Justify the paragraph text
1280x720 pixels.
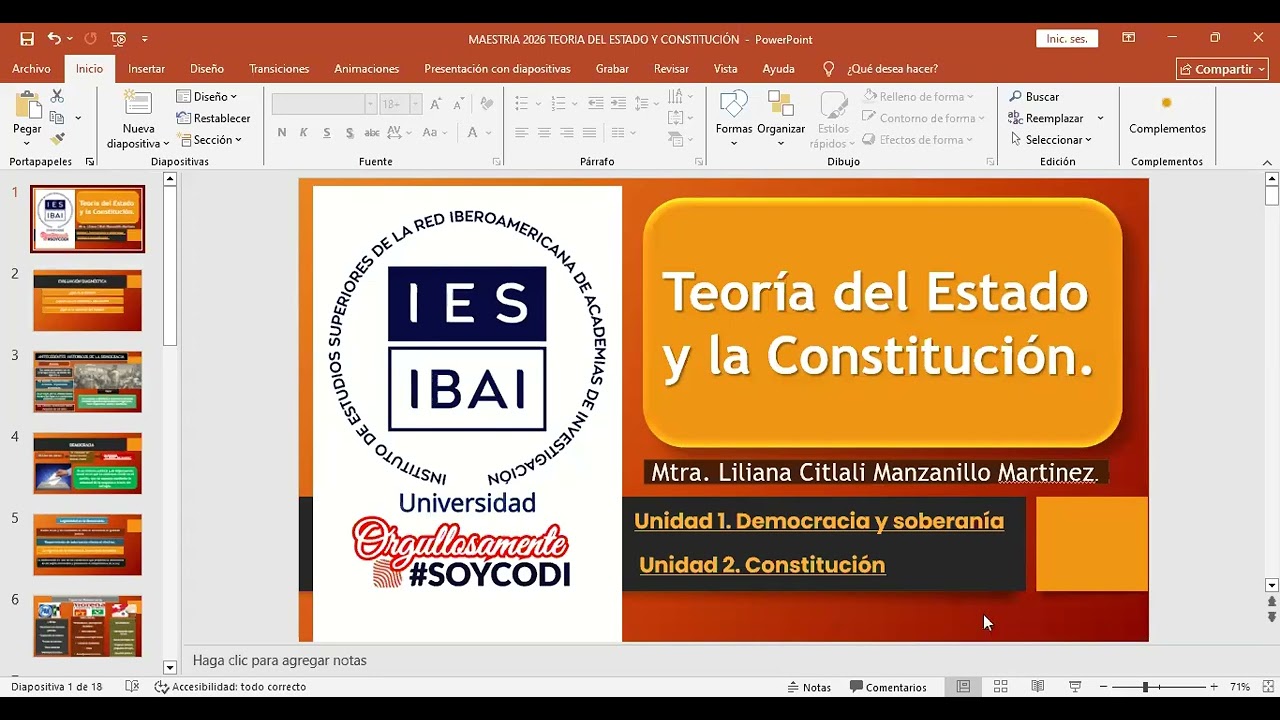pyautogui.click(x=590, y=132)
